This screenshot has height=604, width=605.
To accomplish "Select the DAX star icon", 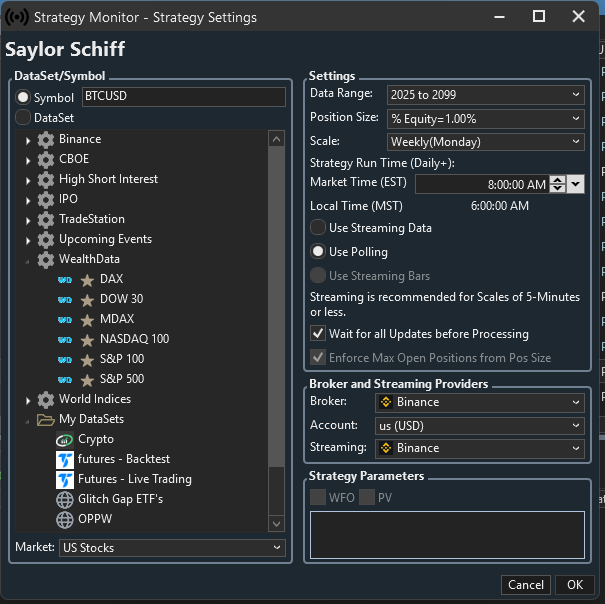I will (87, 279).
